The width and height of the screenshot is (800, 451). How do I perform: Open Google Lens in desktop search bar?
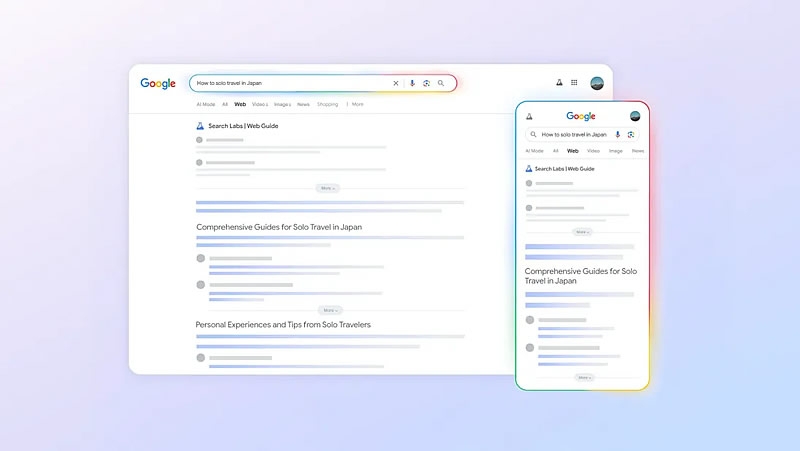(427, 83)
